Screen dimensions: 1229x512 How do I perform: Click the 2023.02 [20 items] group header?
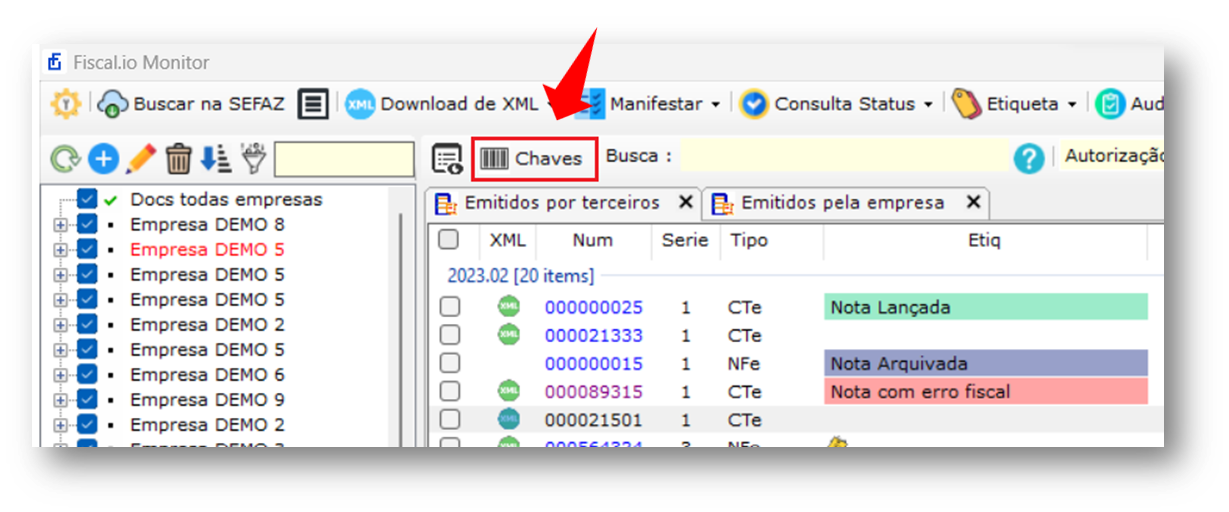(x=519, y=276)
